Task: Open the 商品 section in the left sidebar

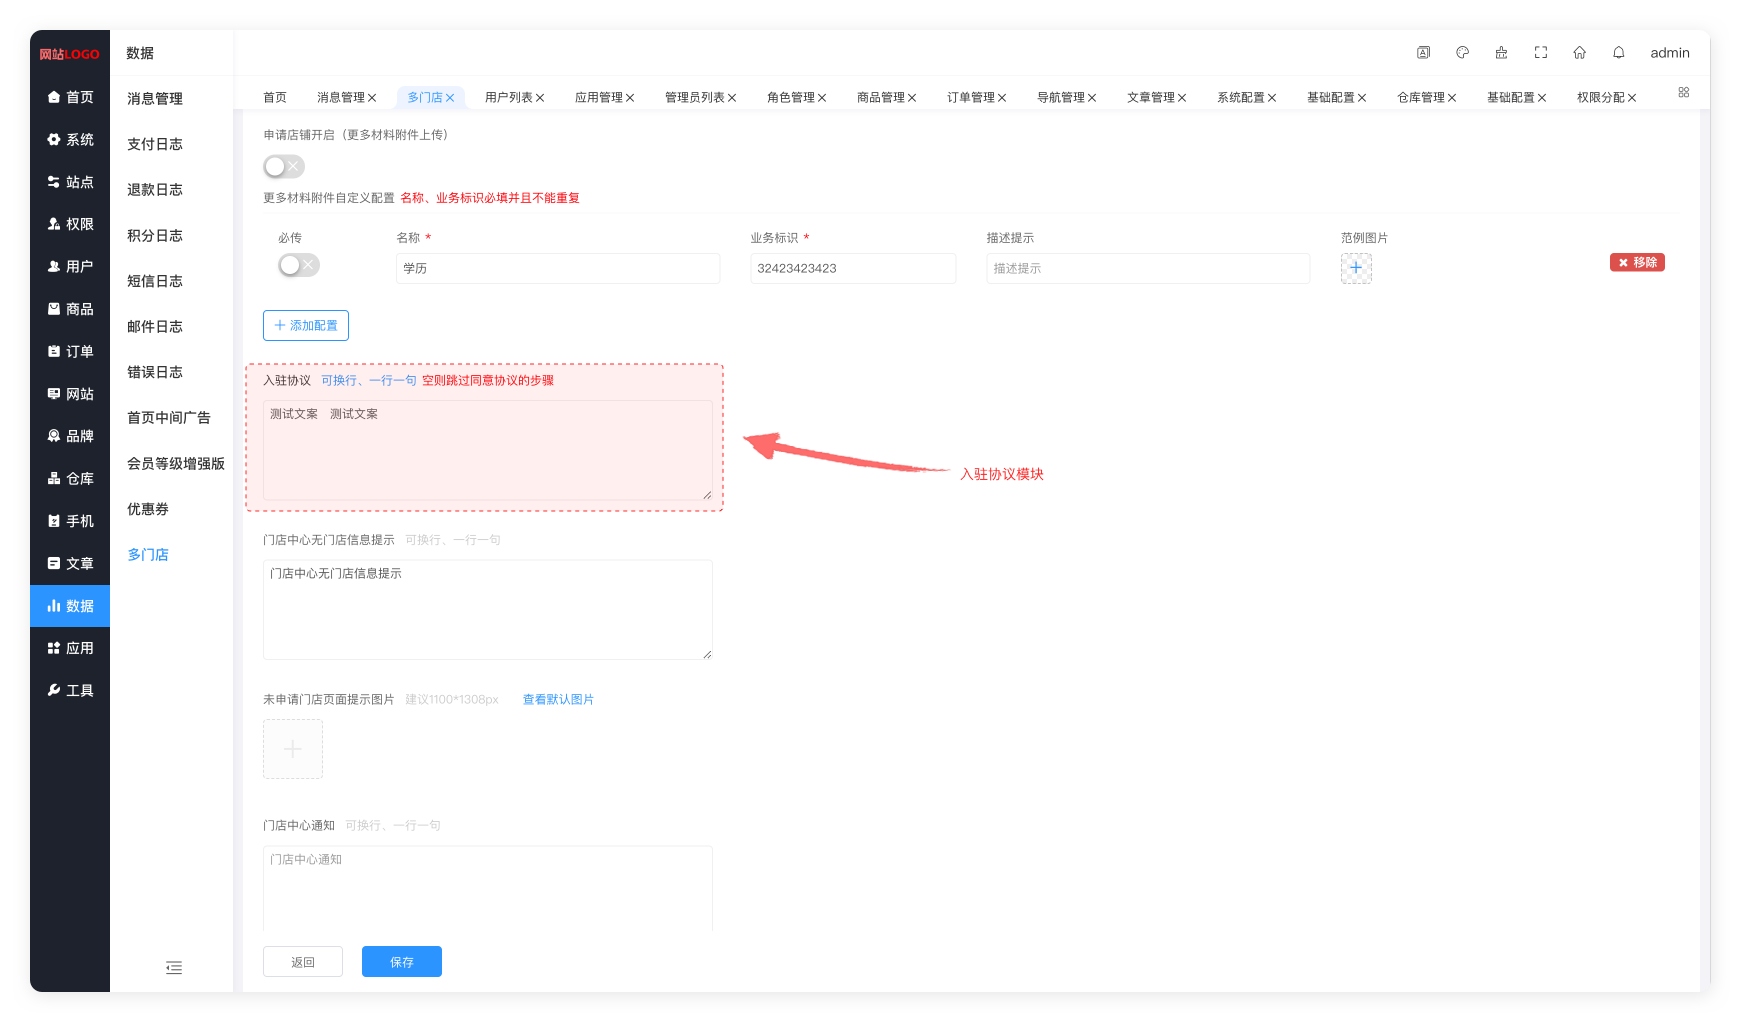Action: pyautogui.click(x=70, y=309)
